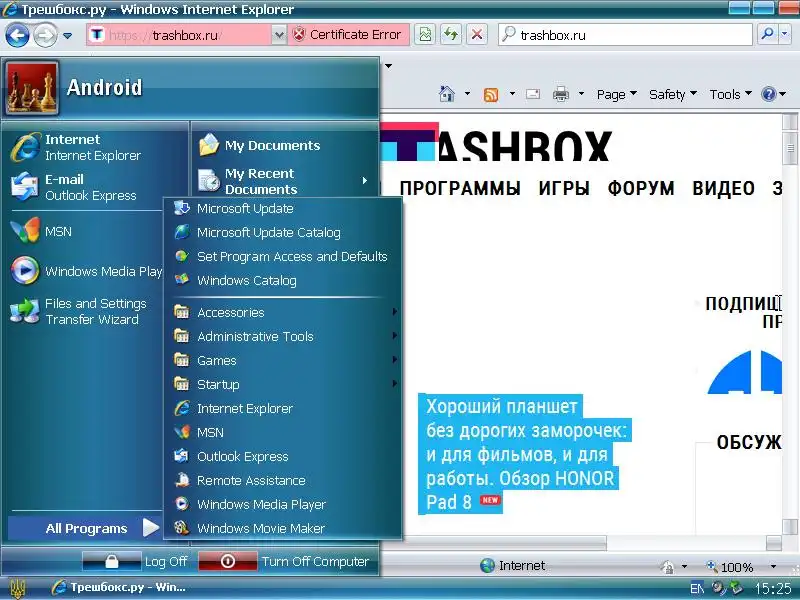Open the Home button dropdown arrow
The height and width of the screenshot is (600, 800).
tap(467, 94)
